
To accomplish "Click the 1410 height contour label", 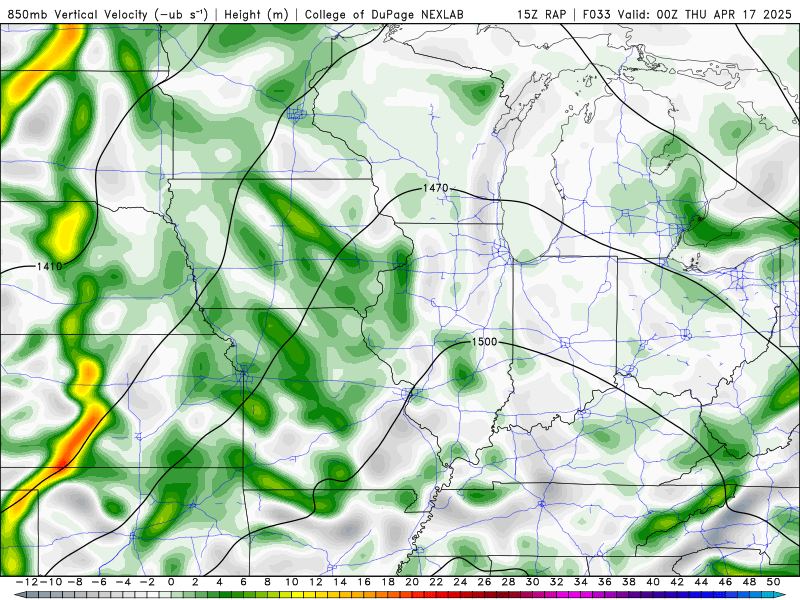I will tap(49, 266).
